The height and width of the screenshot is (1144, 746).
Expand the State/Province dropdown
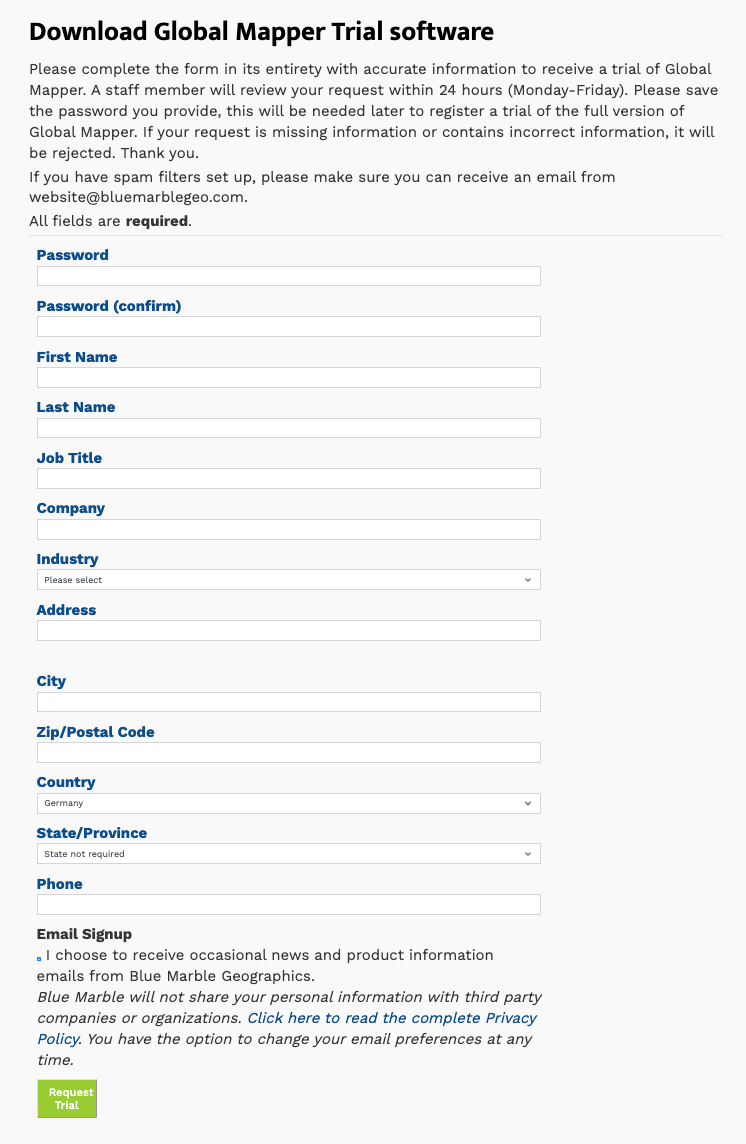[288, 854]
